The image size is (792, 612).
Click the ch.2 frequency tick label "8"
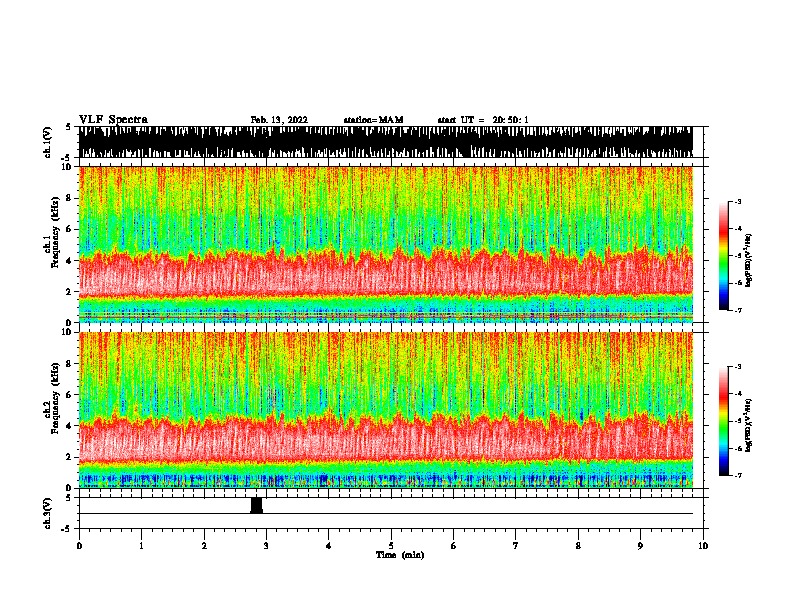(69, 364)
